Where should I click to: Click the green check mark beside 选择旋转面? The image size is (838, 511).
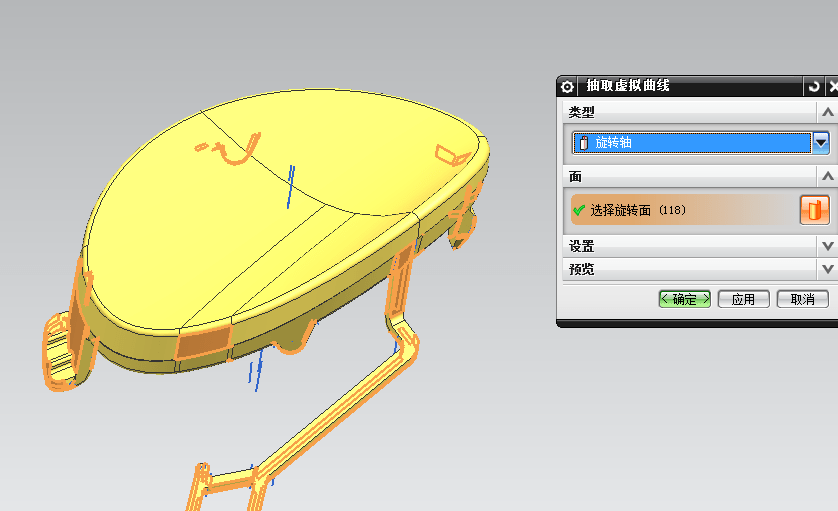tap(579, 210)
